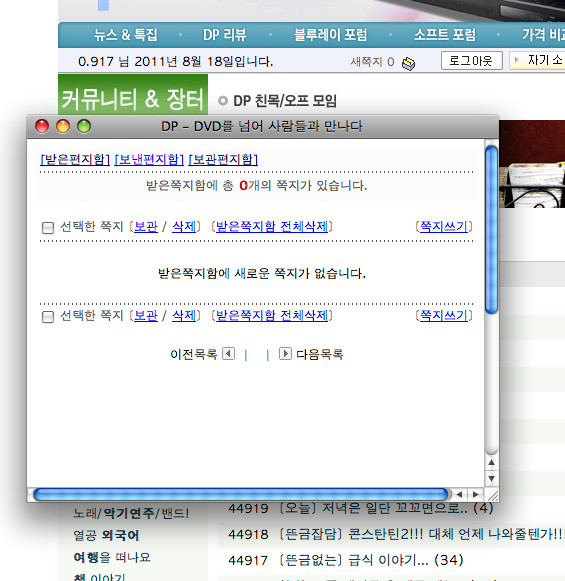The width and height of the screenshot is (565, 581).
Task: Click the 커뮤니티 & 장터 banner
Action: coord(133,95)
